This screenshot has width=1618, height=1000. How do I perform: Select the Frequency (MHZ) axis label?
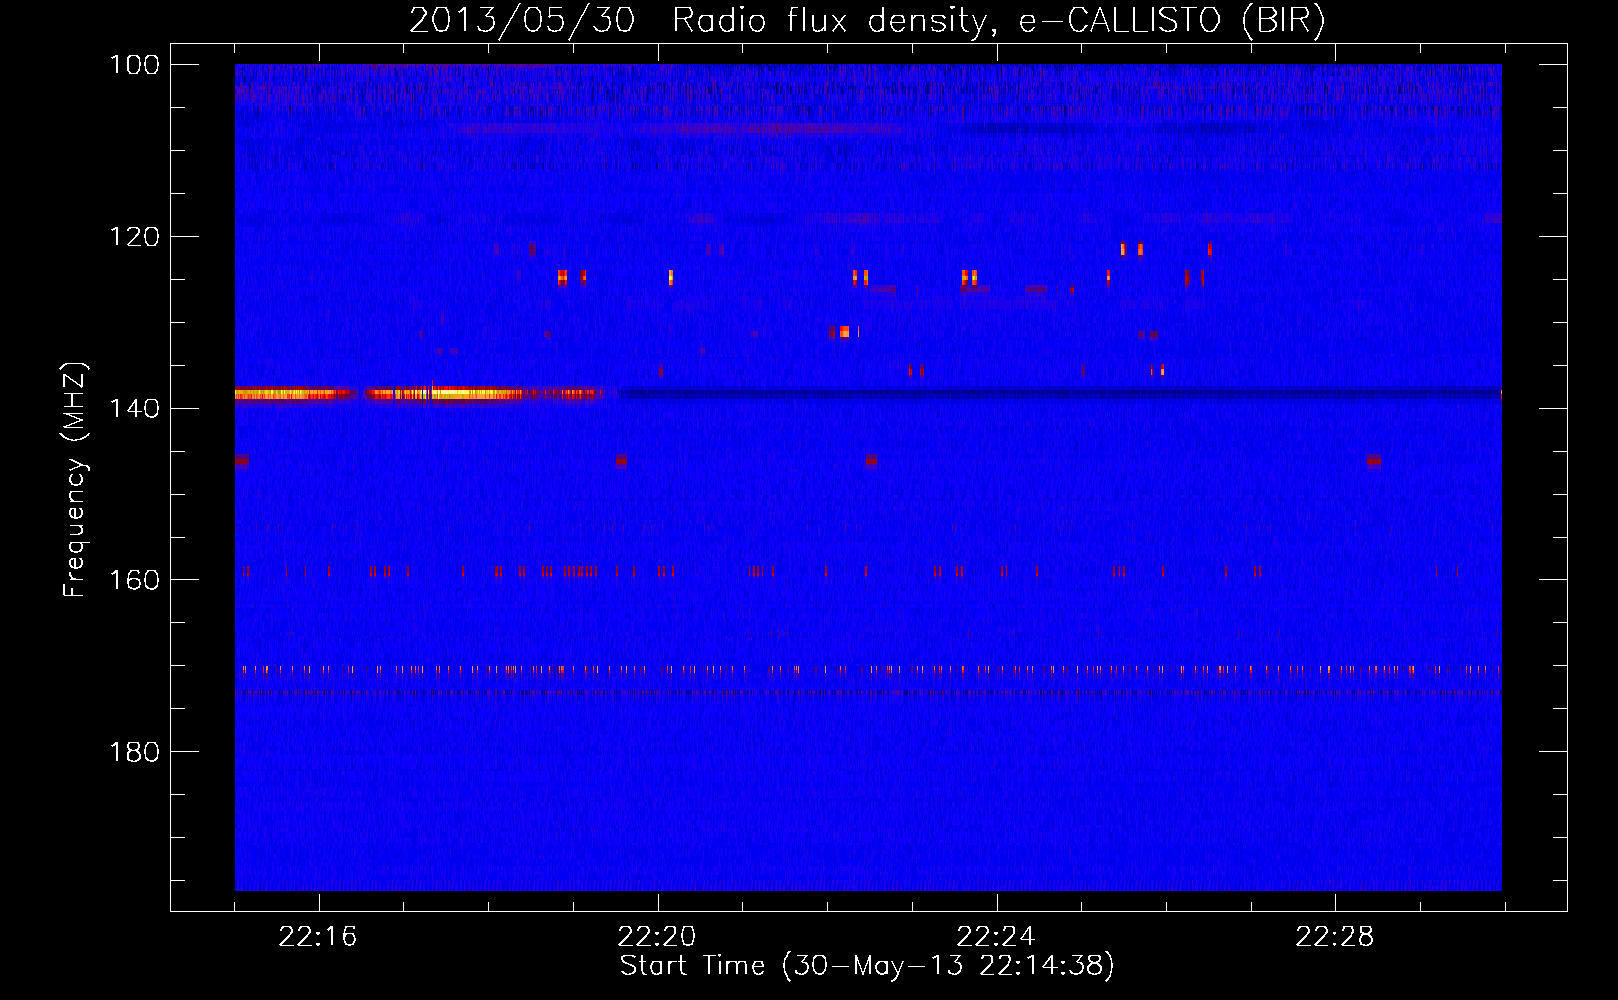pos(75,479)
